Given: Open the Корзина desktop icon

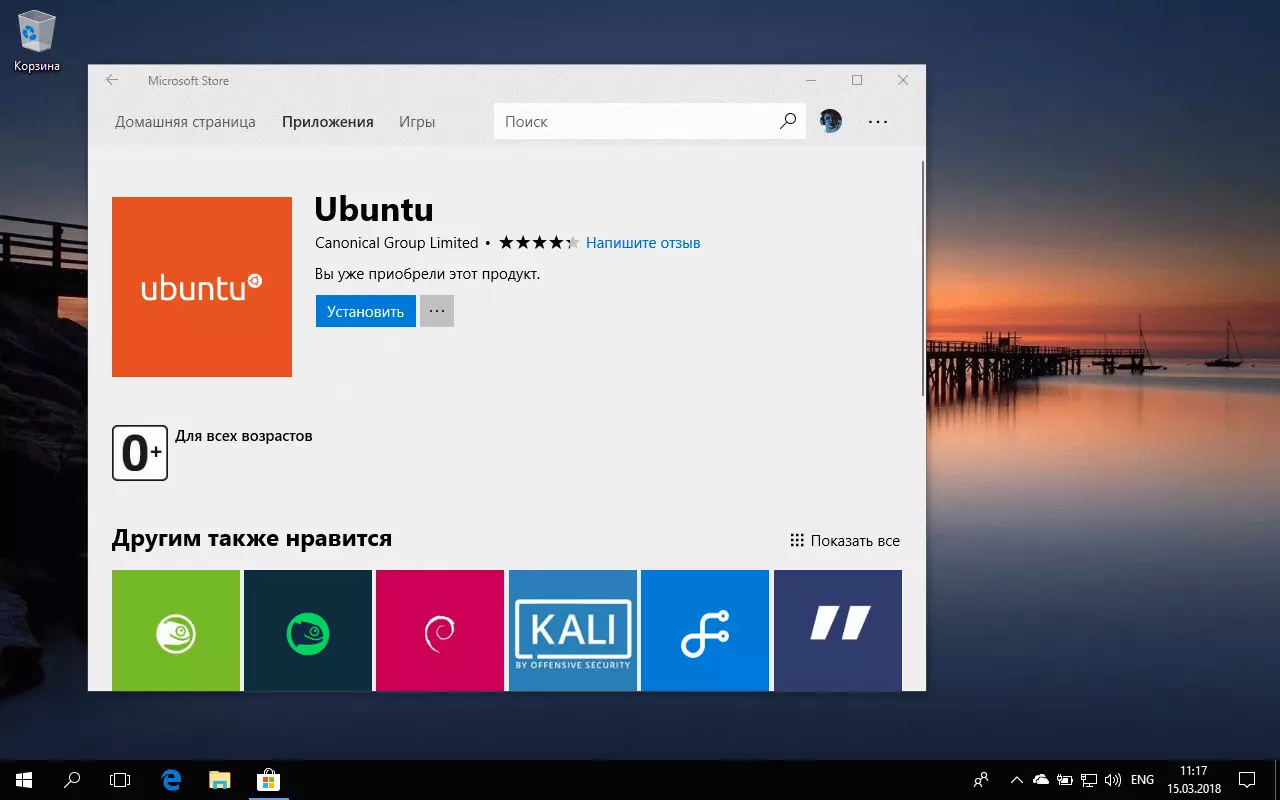Looking at the screenshot, I should click(x=37, y=41).
